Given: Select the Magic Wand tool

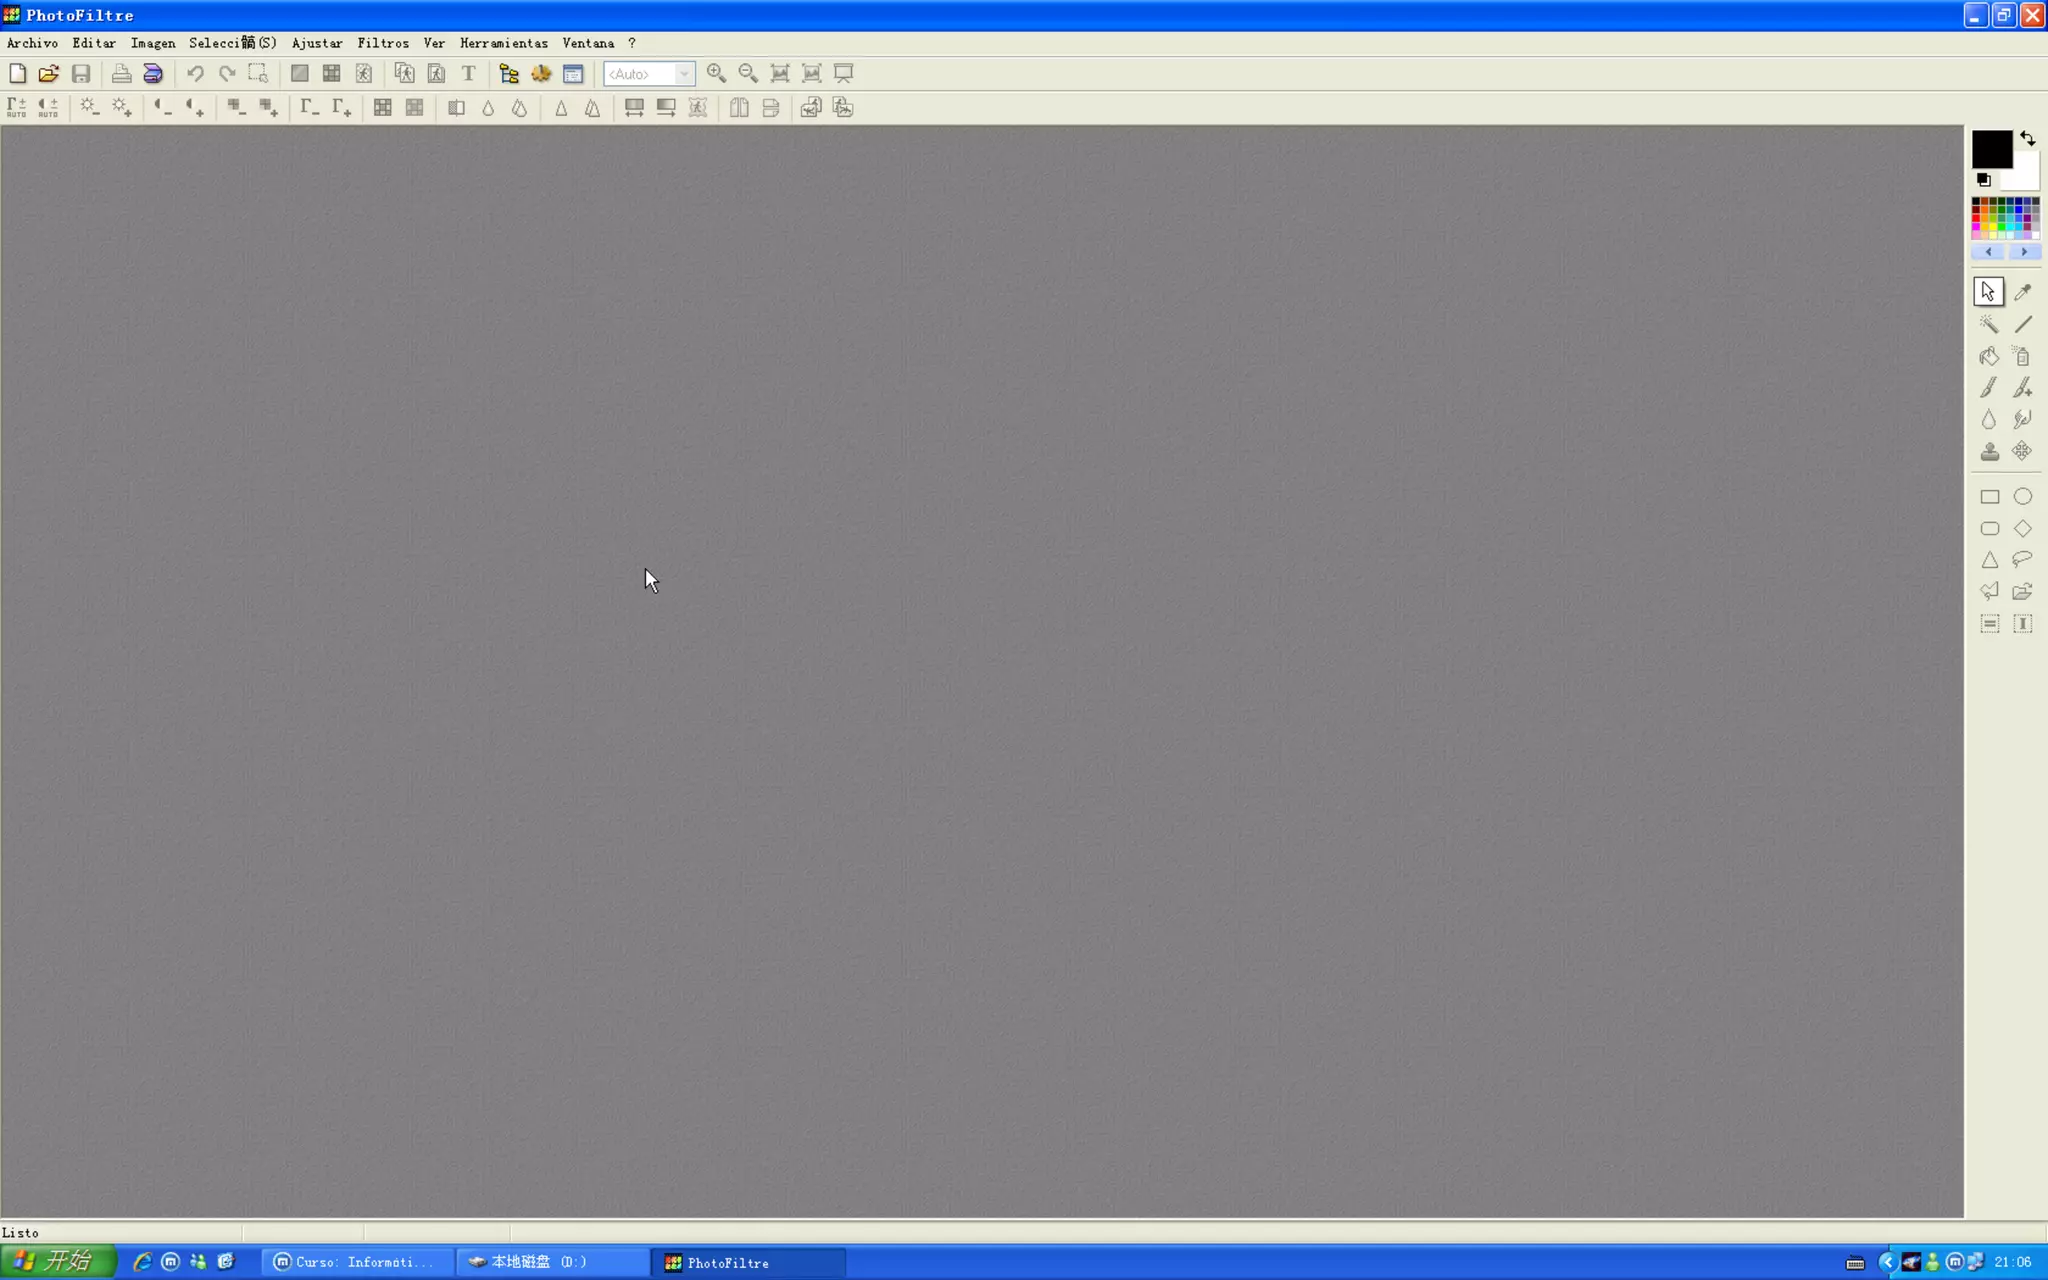Looking at the screenshot, I should (x=1989, y=324).
